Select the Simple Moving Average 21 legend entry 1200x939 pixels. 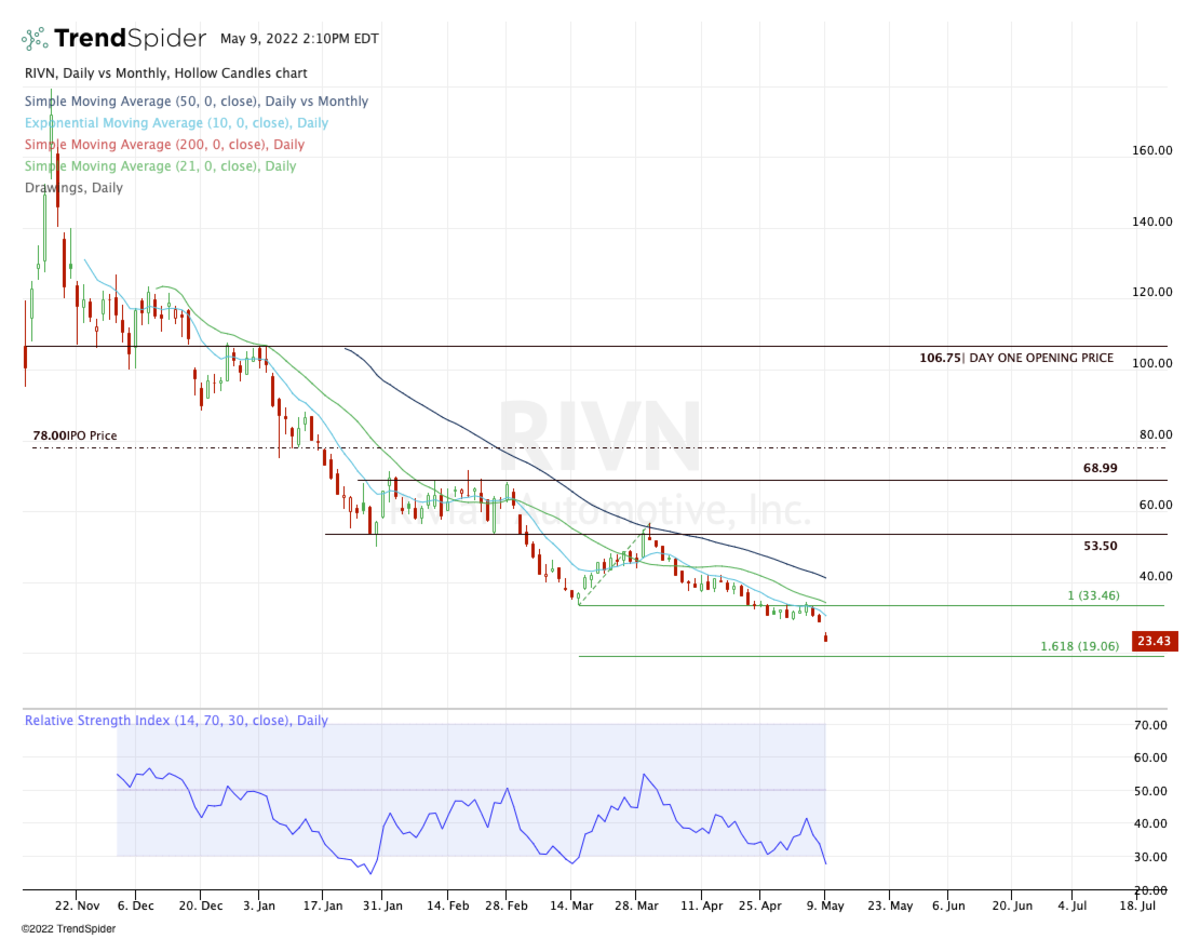(x=160, y=166)
